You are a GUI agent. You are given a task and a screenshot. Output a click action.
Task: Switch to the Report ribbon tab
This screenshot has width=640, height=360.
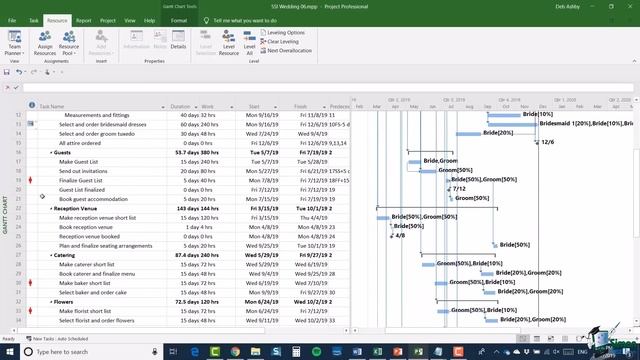click(84, 20)
